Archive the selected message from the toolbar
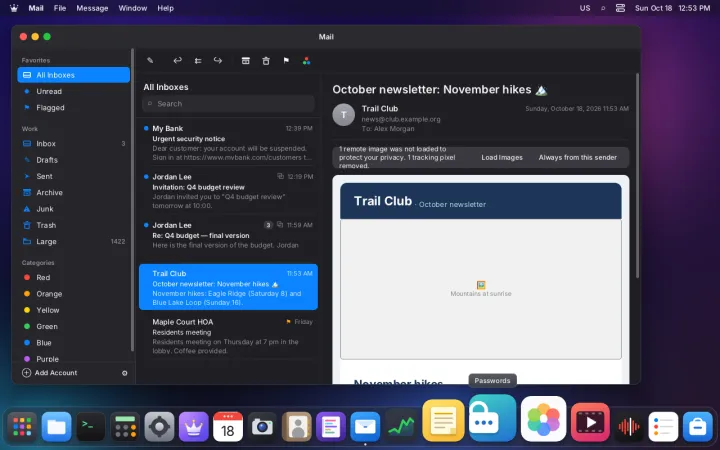 (246, 61)
